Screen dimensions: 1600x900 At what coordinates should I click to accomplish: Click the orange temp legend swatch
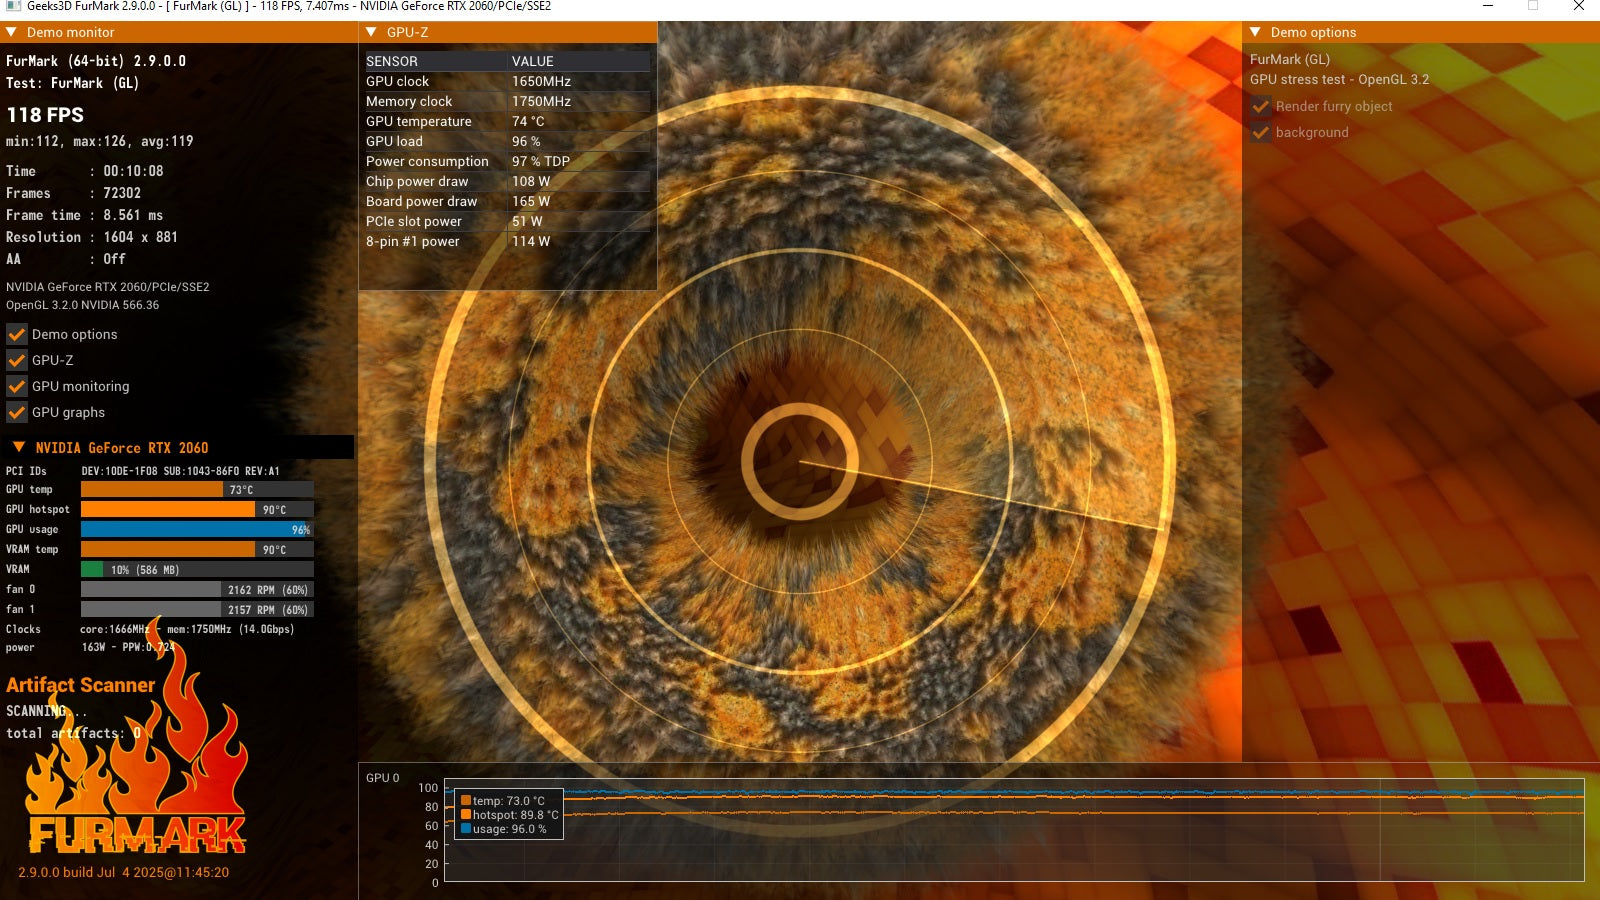(466, 800)
